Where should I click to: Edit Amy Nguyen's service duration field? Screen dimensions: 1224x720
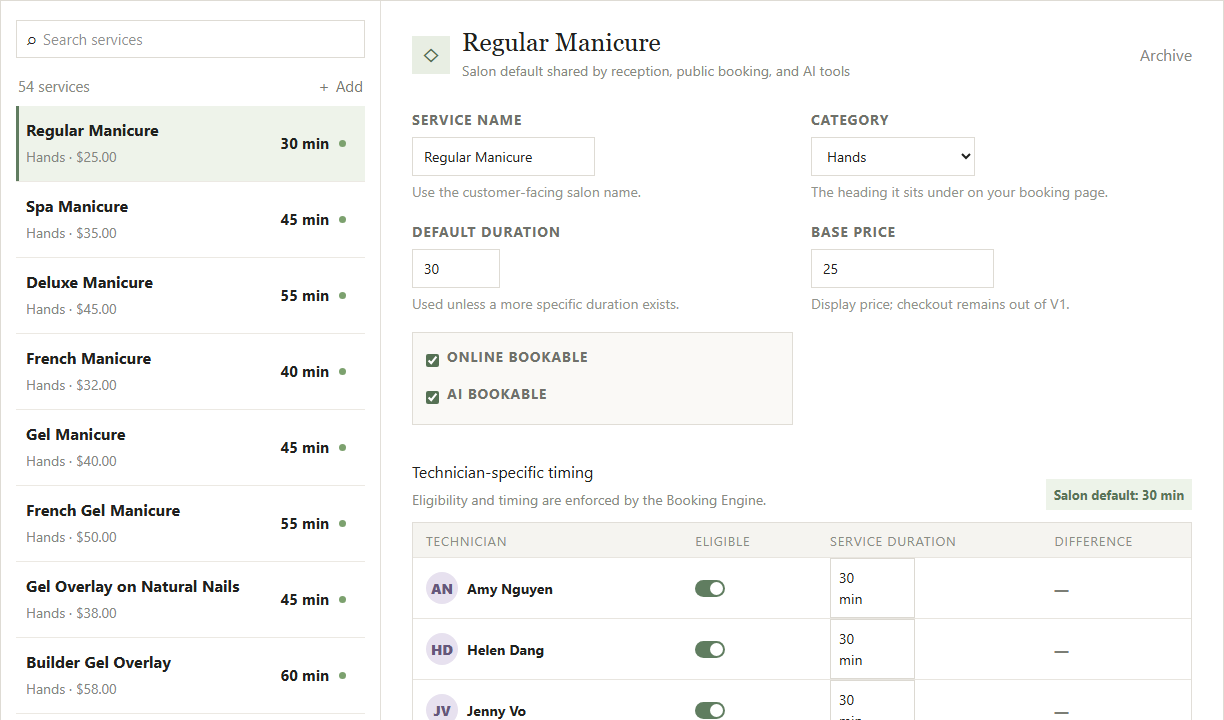tap(872, 589)
